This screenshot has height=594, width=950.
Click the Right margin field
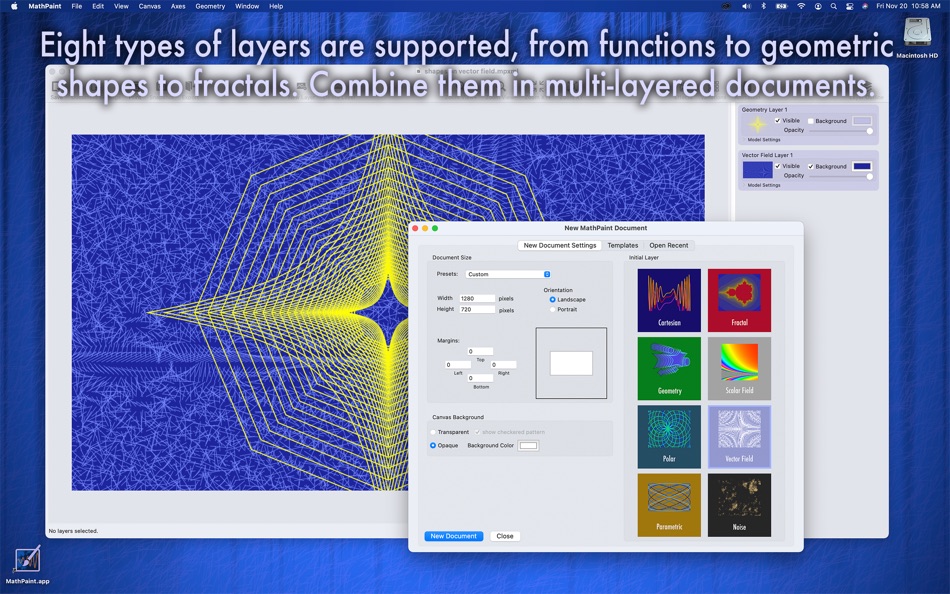coord(503,365)
